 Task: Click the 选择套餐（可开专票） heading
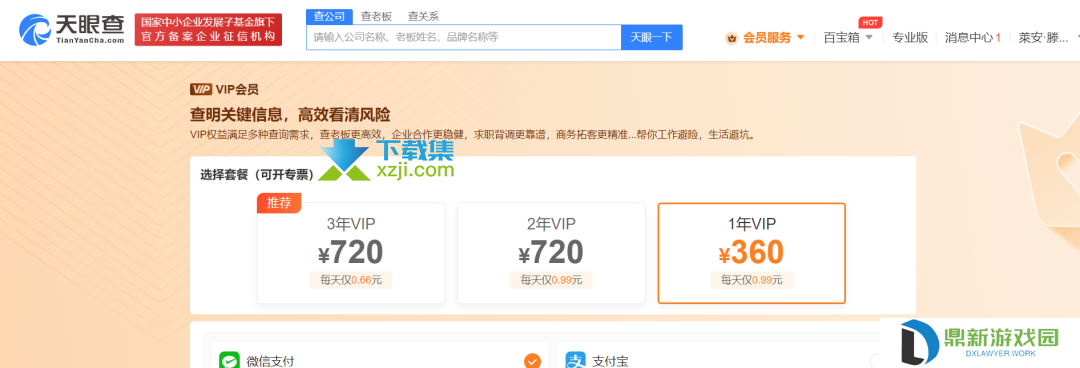tap(257, 174)
